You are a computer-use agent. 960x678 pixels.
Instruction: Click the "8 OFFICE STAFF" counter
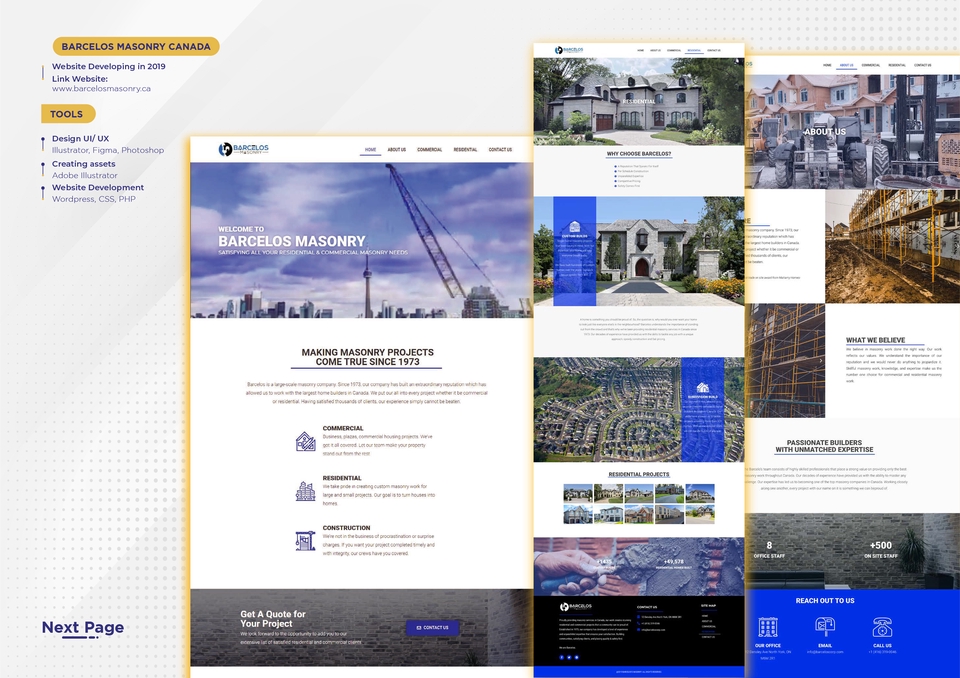click(x=769, y=549)
